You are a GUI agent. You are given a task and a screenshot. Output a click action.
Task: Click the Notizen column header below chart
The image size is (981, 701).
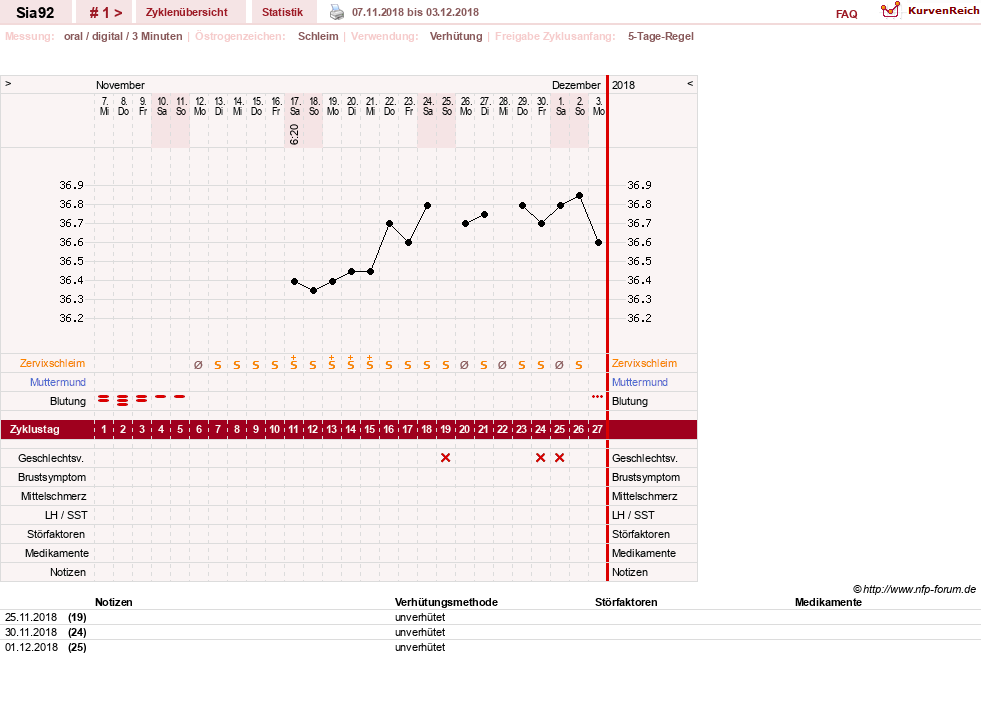113,602
